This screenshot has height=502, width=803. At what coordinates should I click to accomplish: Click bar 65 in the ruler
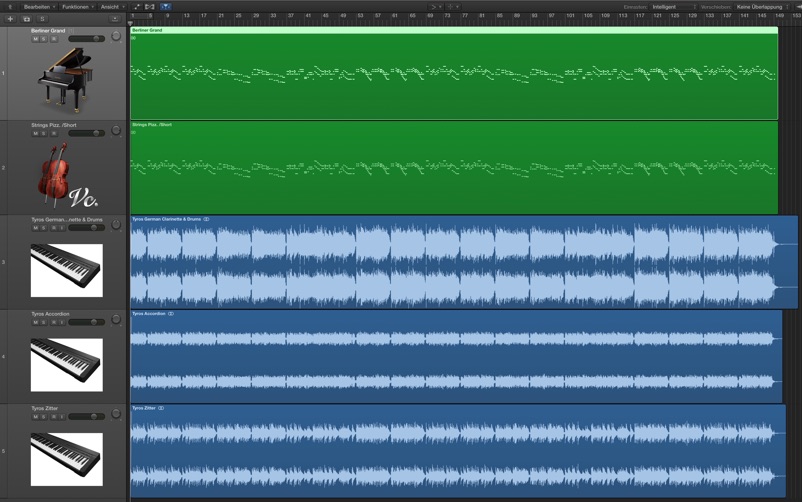(x=412, y=16)
